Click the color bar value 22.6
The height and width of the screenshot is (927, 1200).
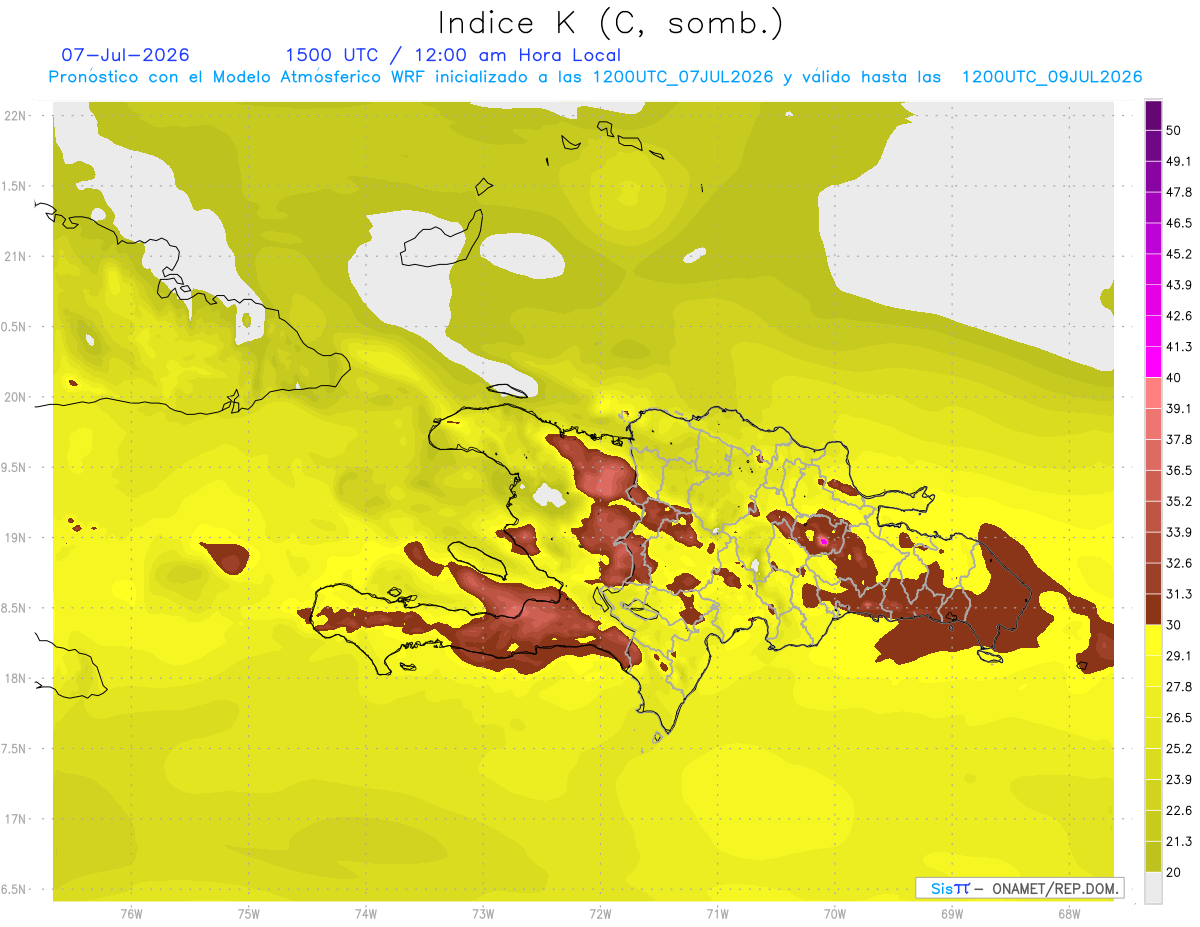point(1179,811)
